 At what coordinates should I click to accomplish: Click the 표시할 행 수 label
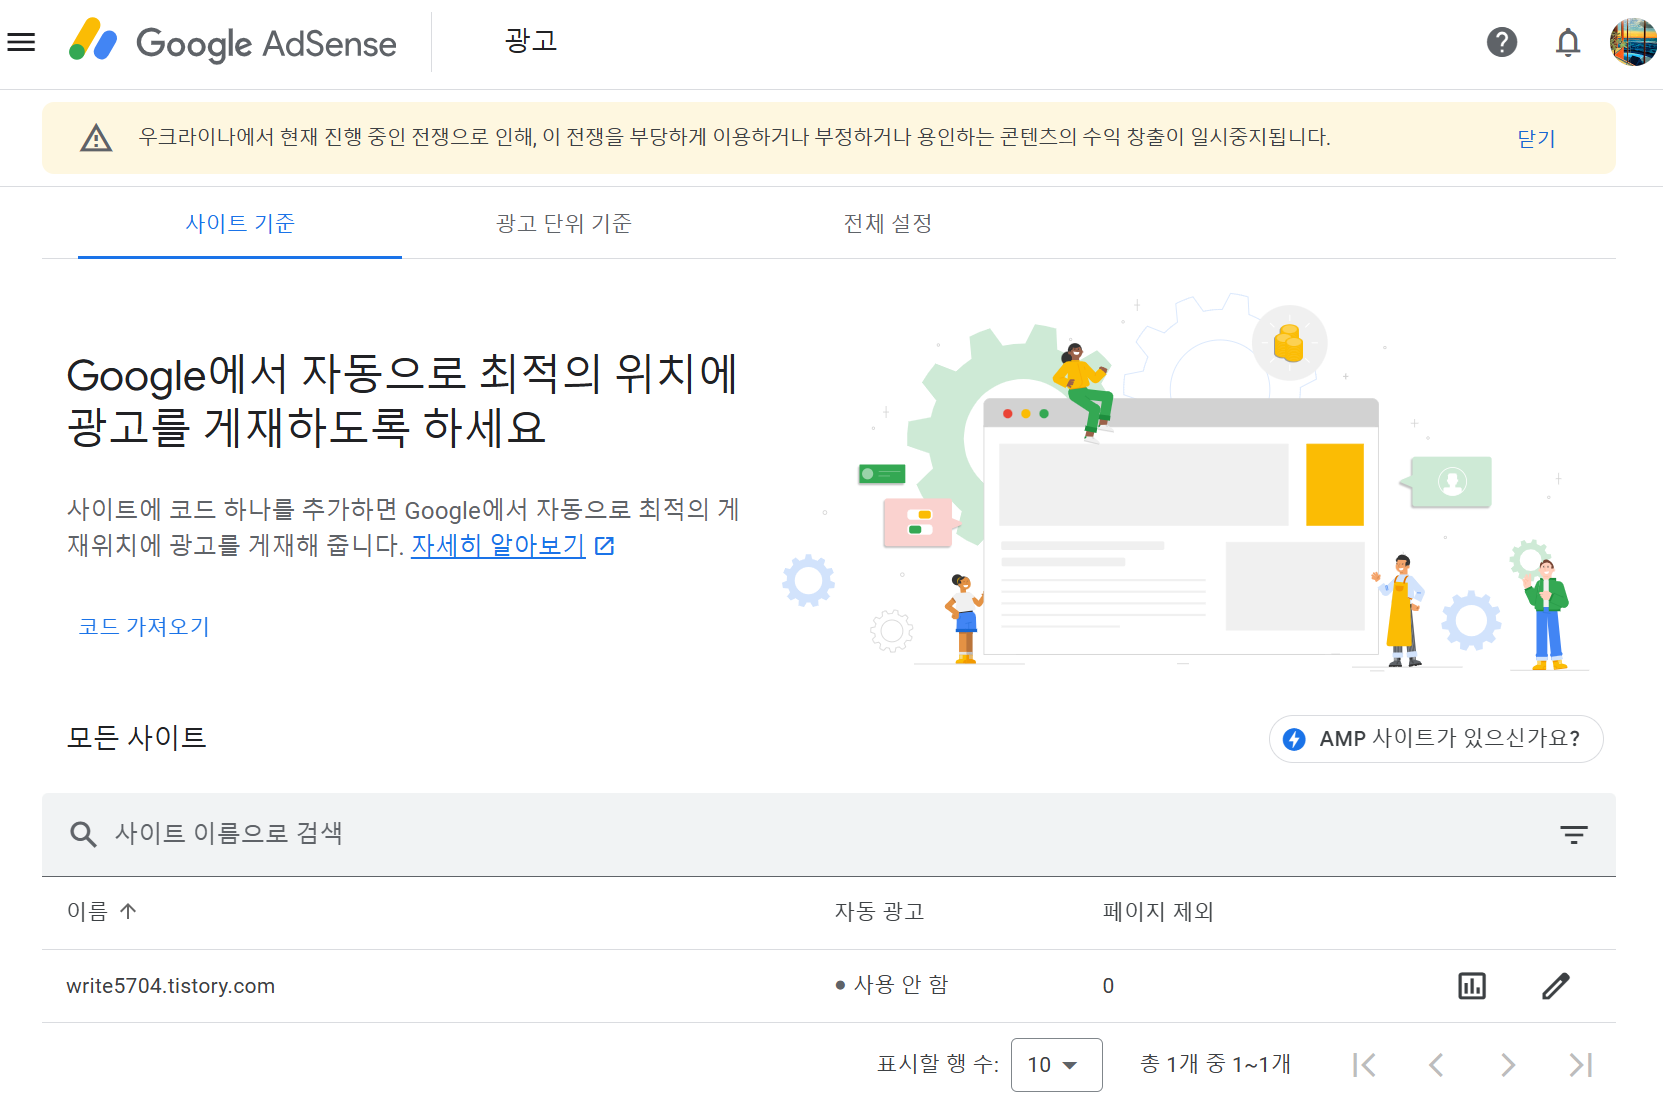click(x=938, y=1064)
